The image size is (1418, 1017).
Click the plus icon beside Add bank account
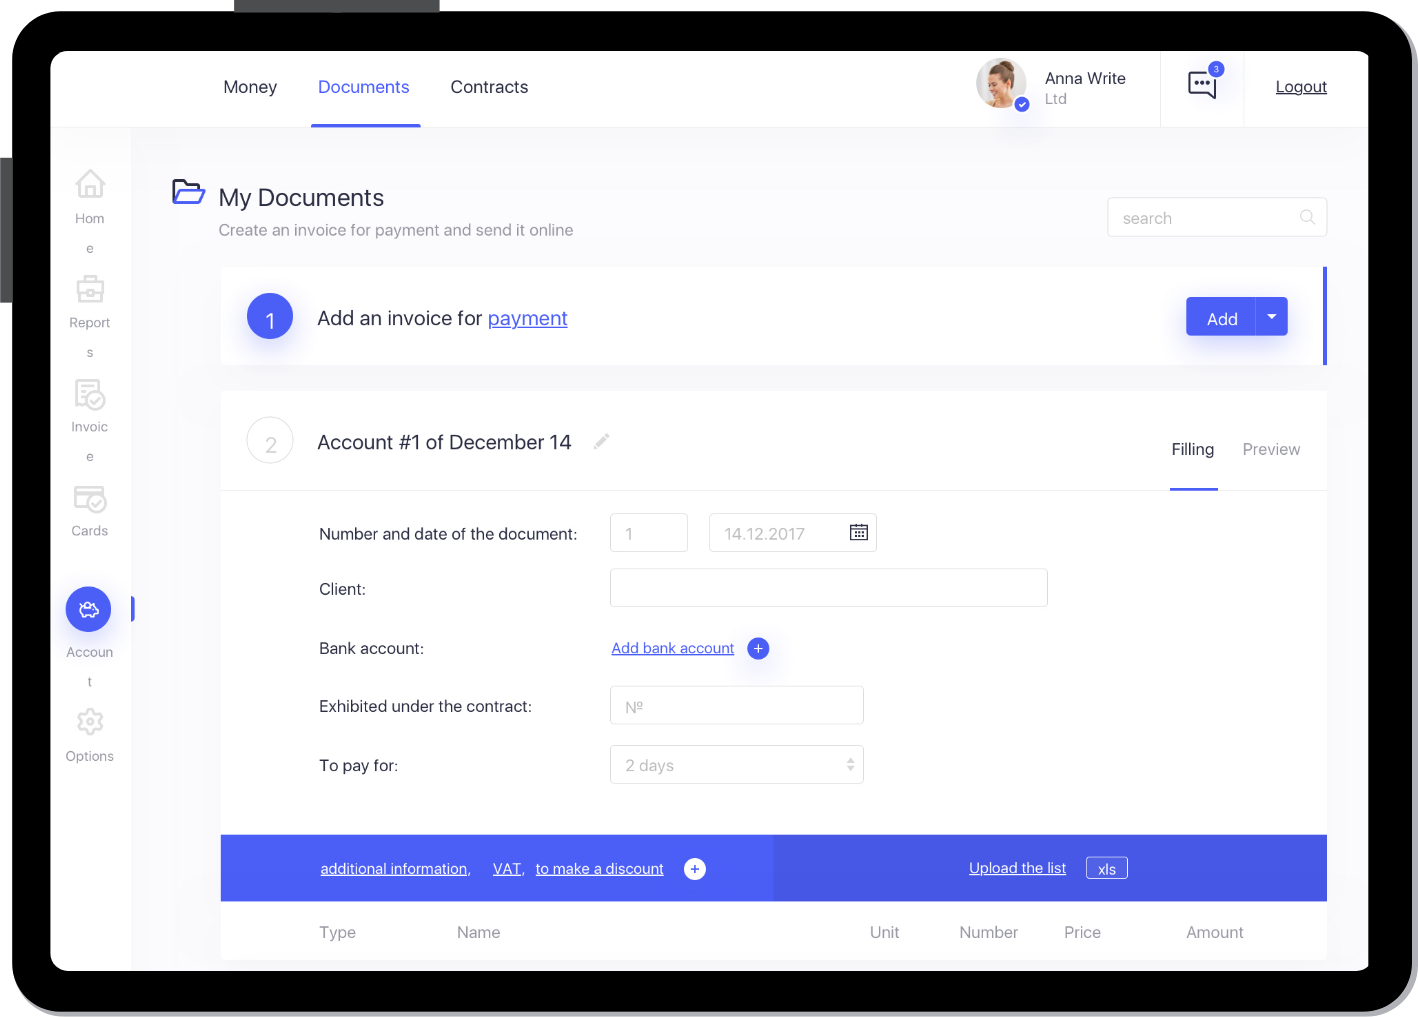pyautogui.click(x=759, y=648)
